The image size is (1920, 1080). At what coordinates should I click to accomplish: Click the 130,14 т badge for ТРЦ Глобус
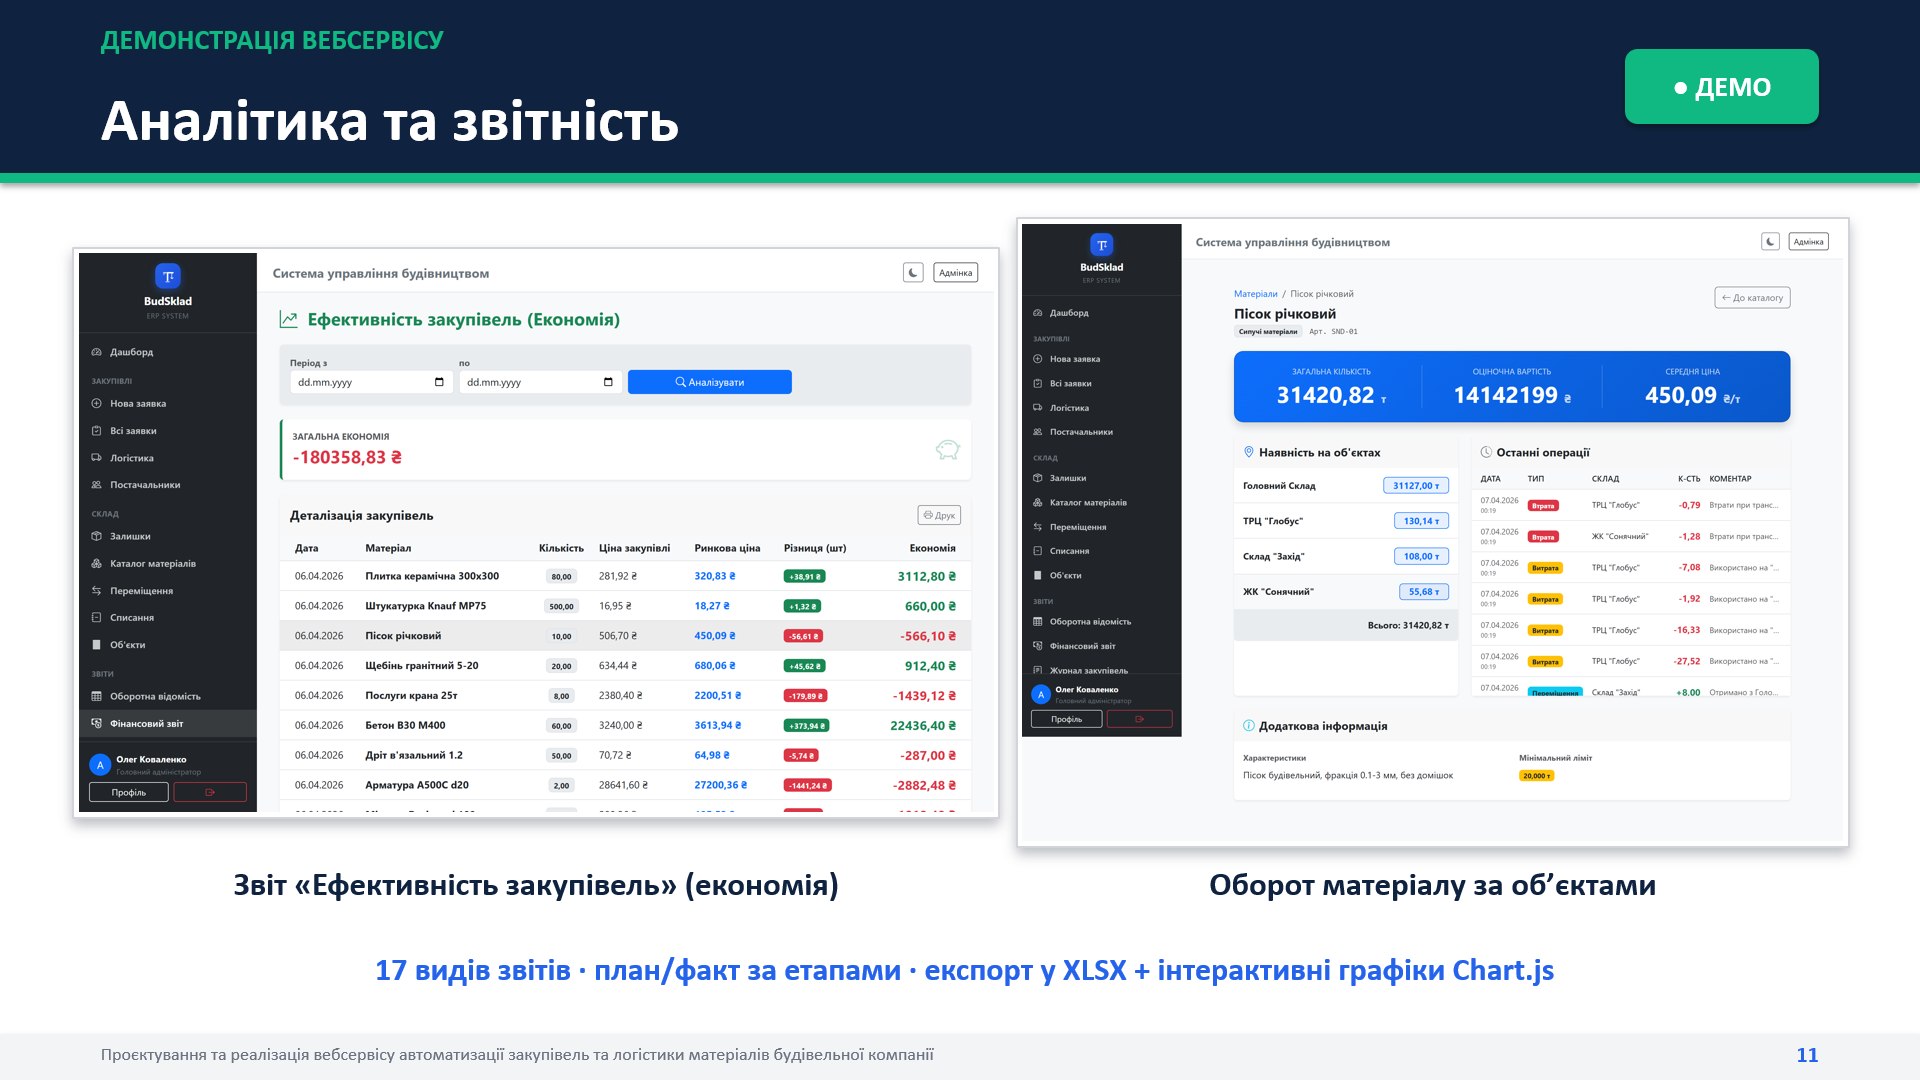(1420, 521)
